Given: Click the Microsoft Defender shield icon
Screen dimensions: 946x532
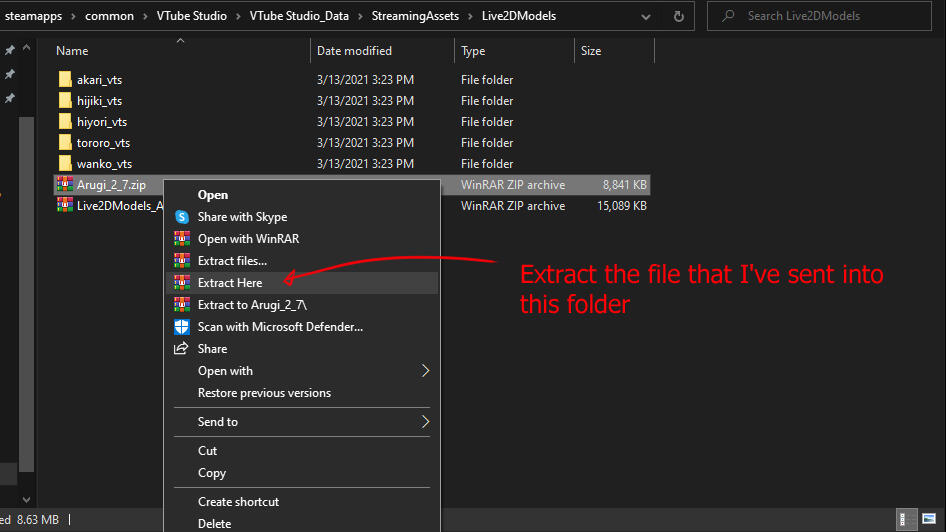Looking at the screenshot, I should pos(182,327).
